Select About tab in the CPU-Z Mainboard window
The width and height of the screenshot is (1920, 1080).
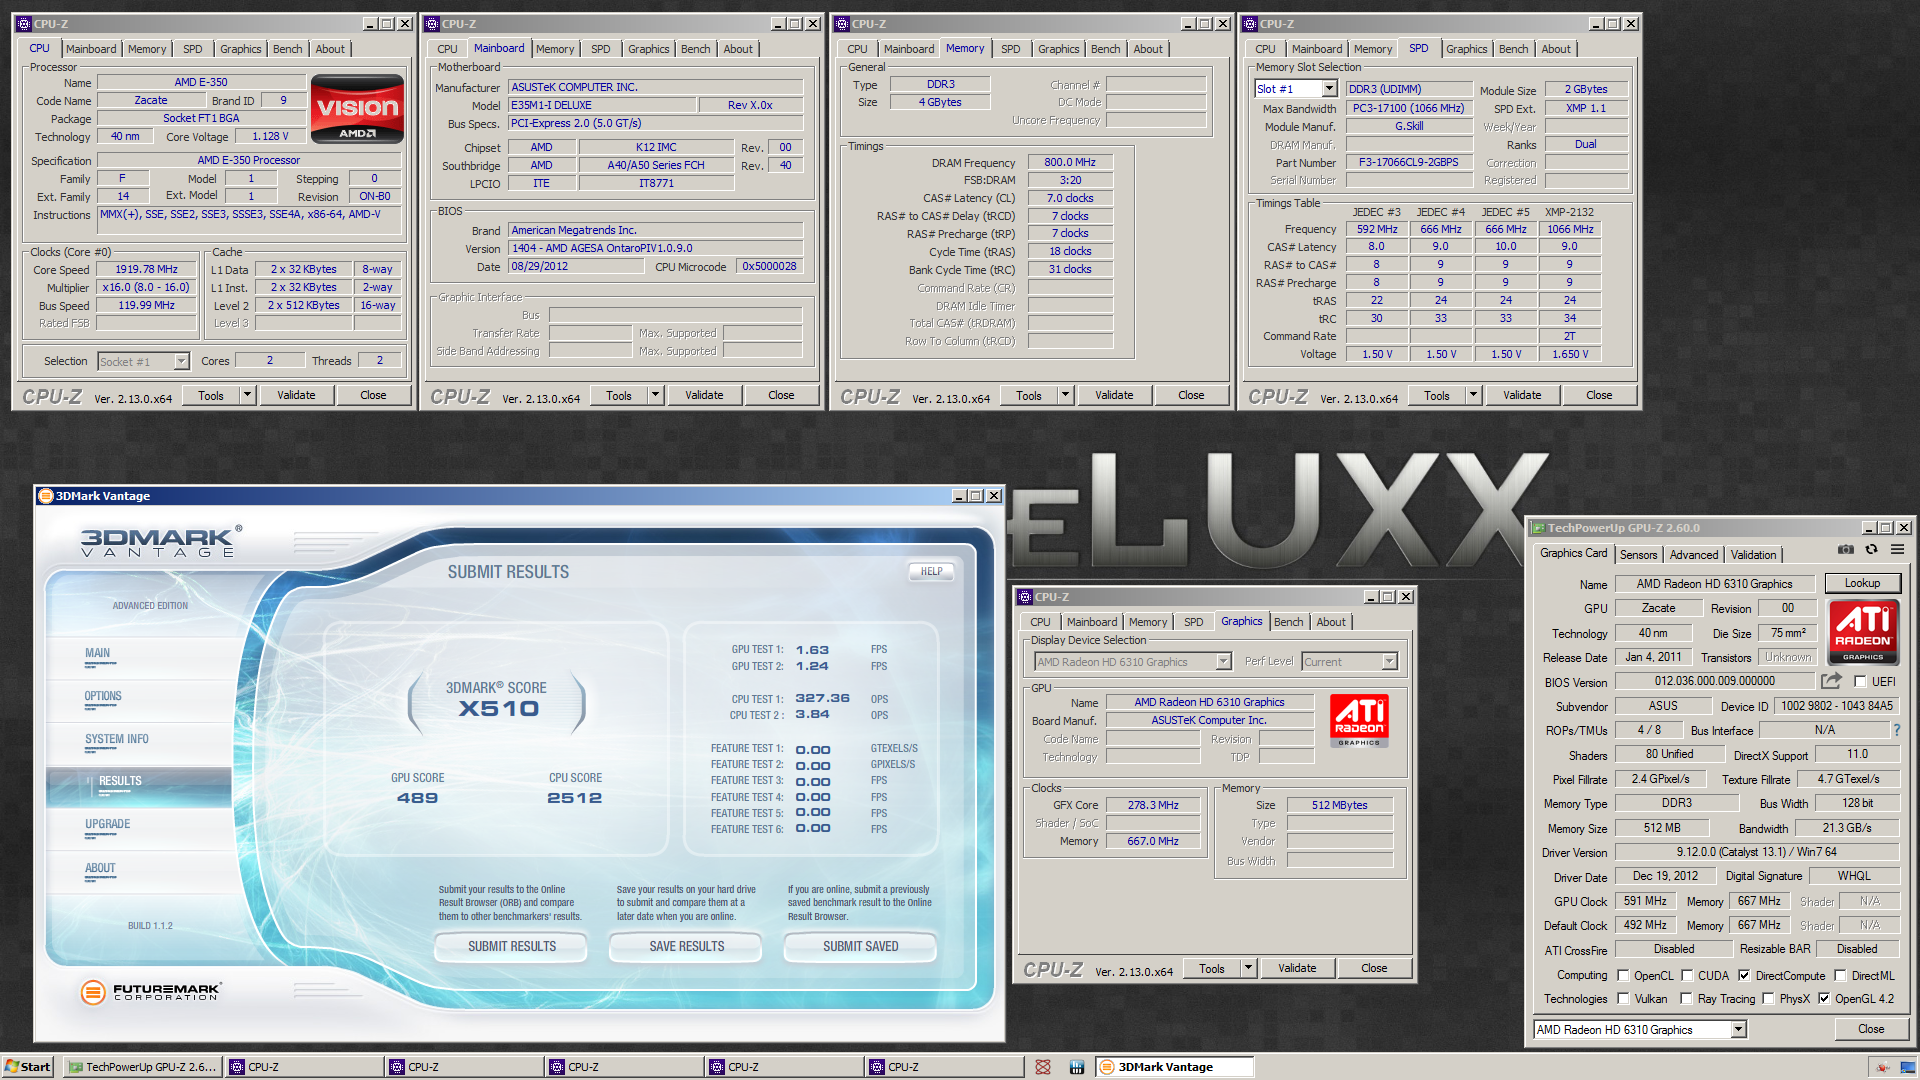click(x=738, y=49)
